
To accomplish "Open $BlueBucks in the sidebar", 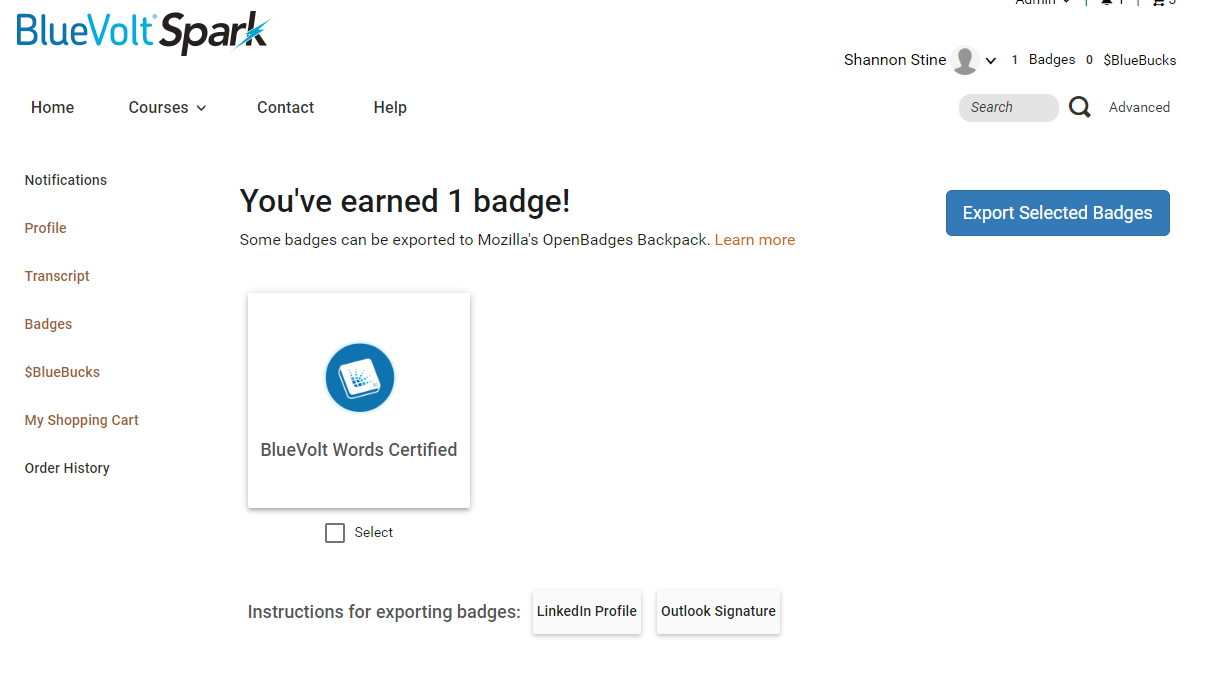I will (62, 372).
